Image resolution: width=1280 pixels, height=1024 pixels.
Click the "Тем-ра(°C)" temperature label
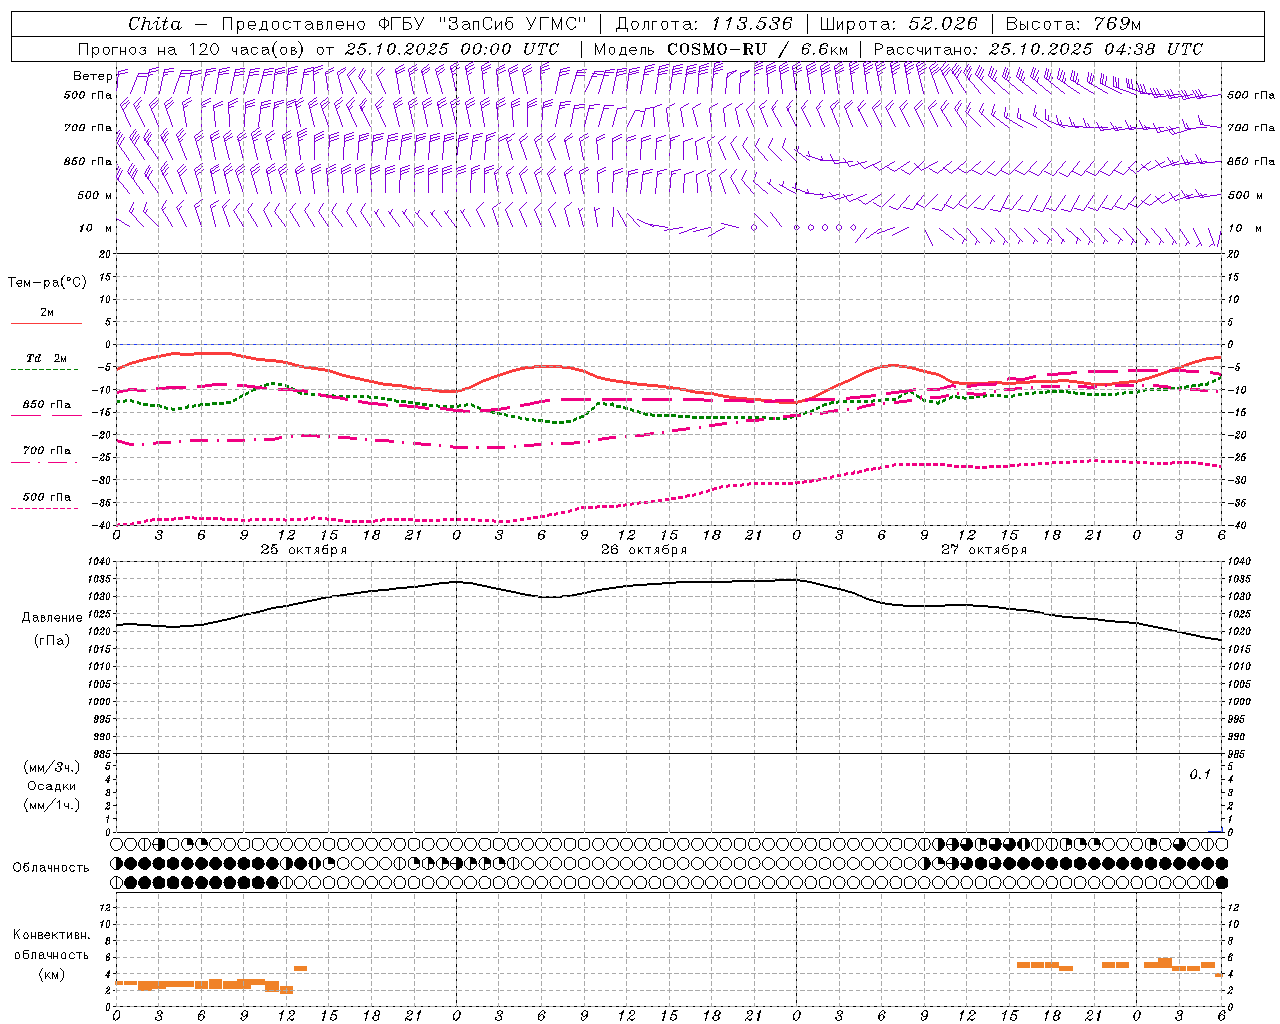pos(47,283)
